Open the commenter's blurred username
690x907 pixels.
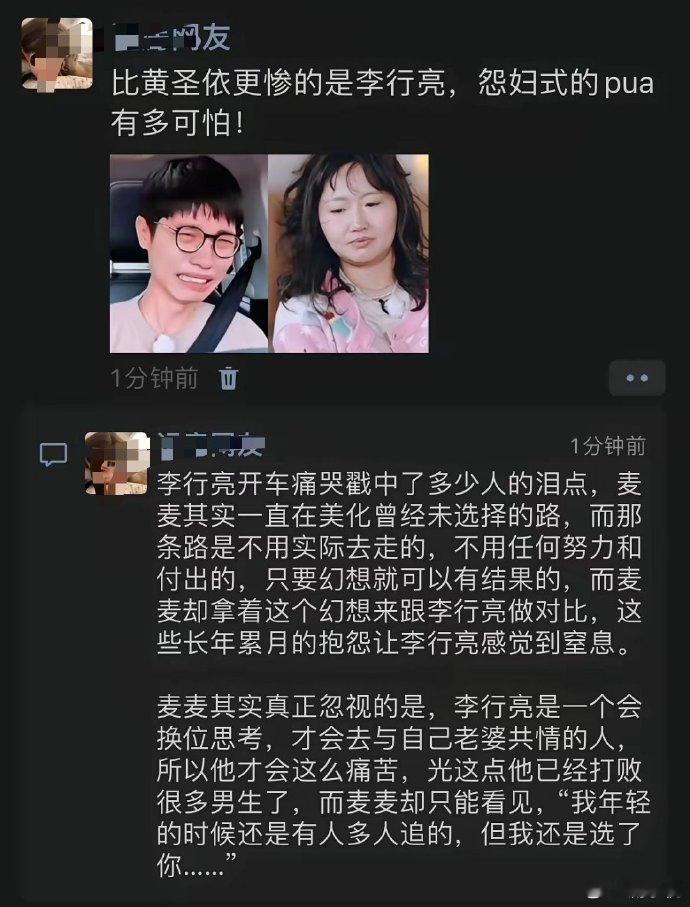[211, 445]
